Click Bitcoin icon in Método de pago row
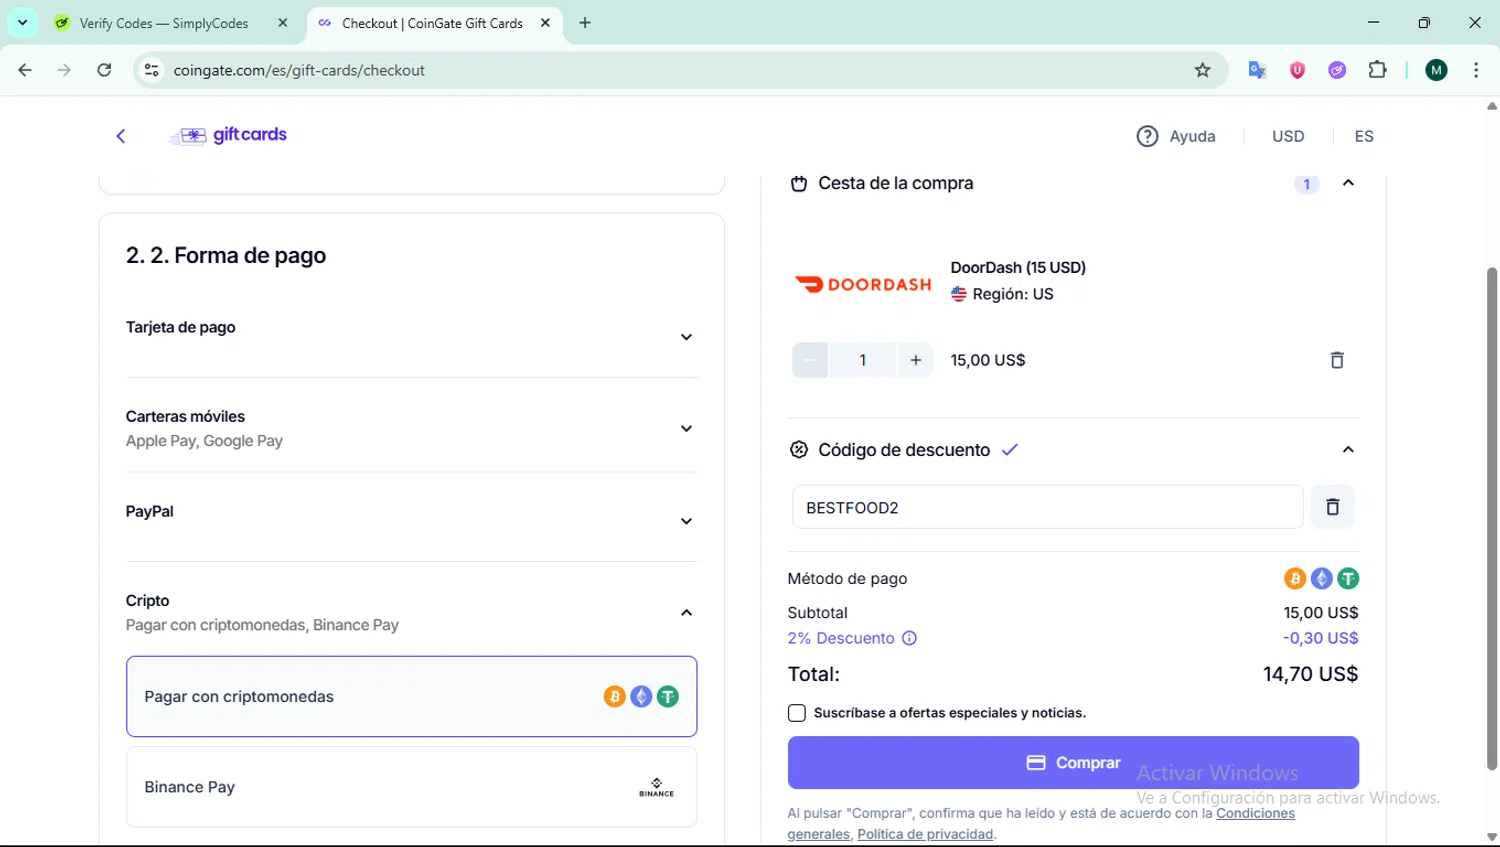 coord(1295,578)
